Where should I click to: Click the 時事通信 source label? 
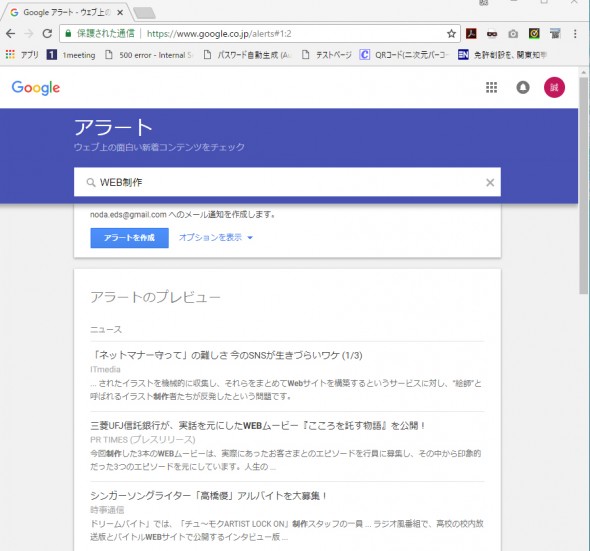click(107, 510)
